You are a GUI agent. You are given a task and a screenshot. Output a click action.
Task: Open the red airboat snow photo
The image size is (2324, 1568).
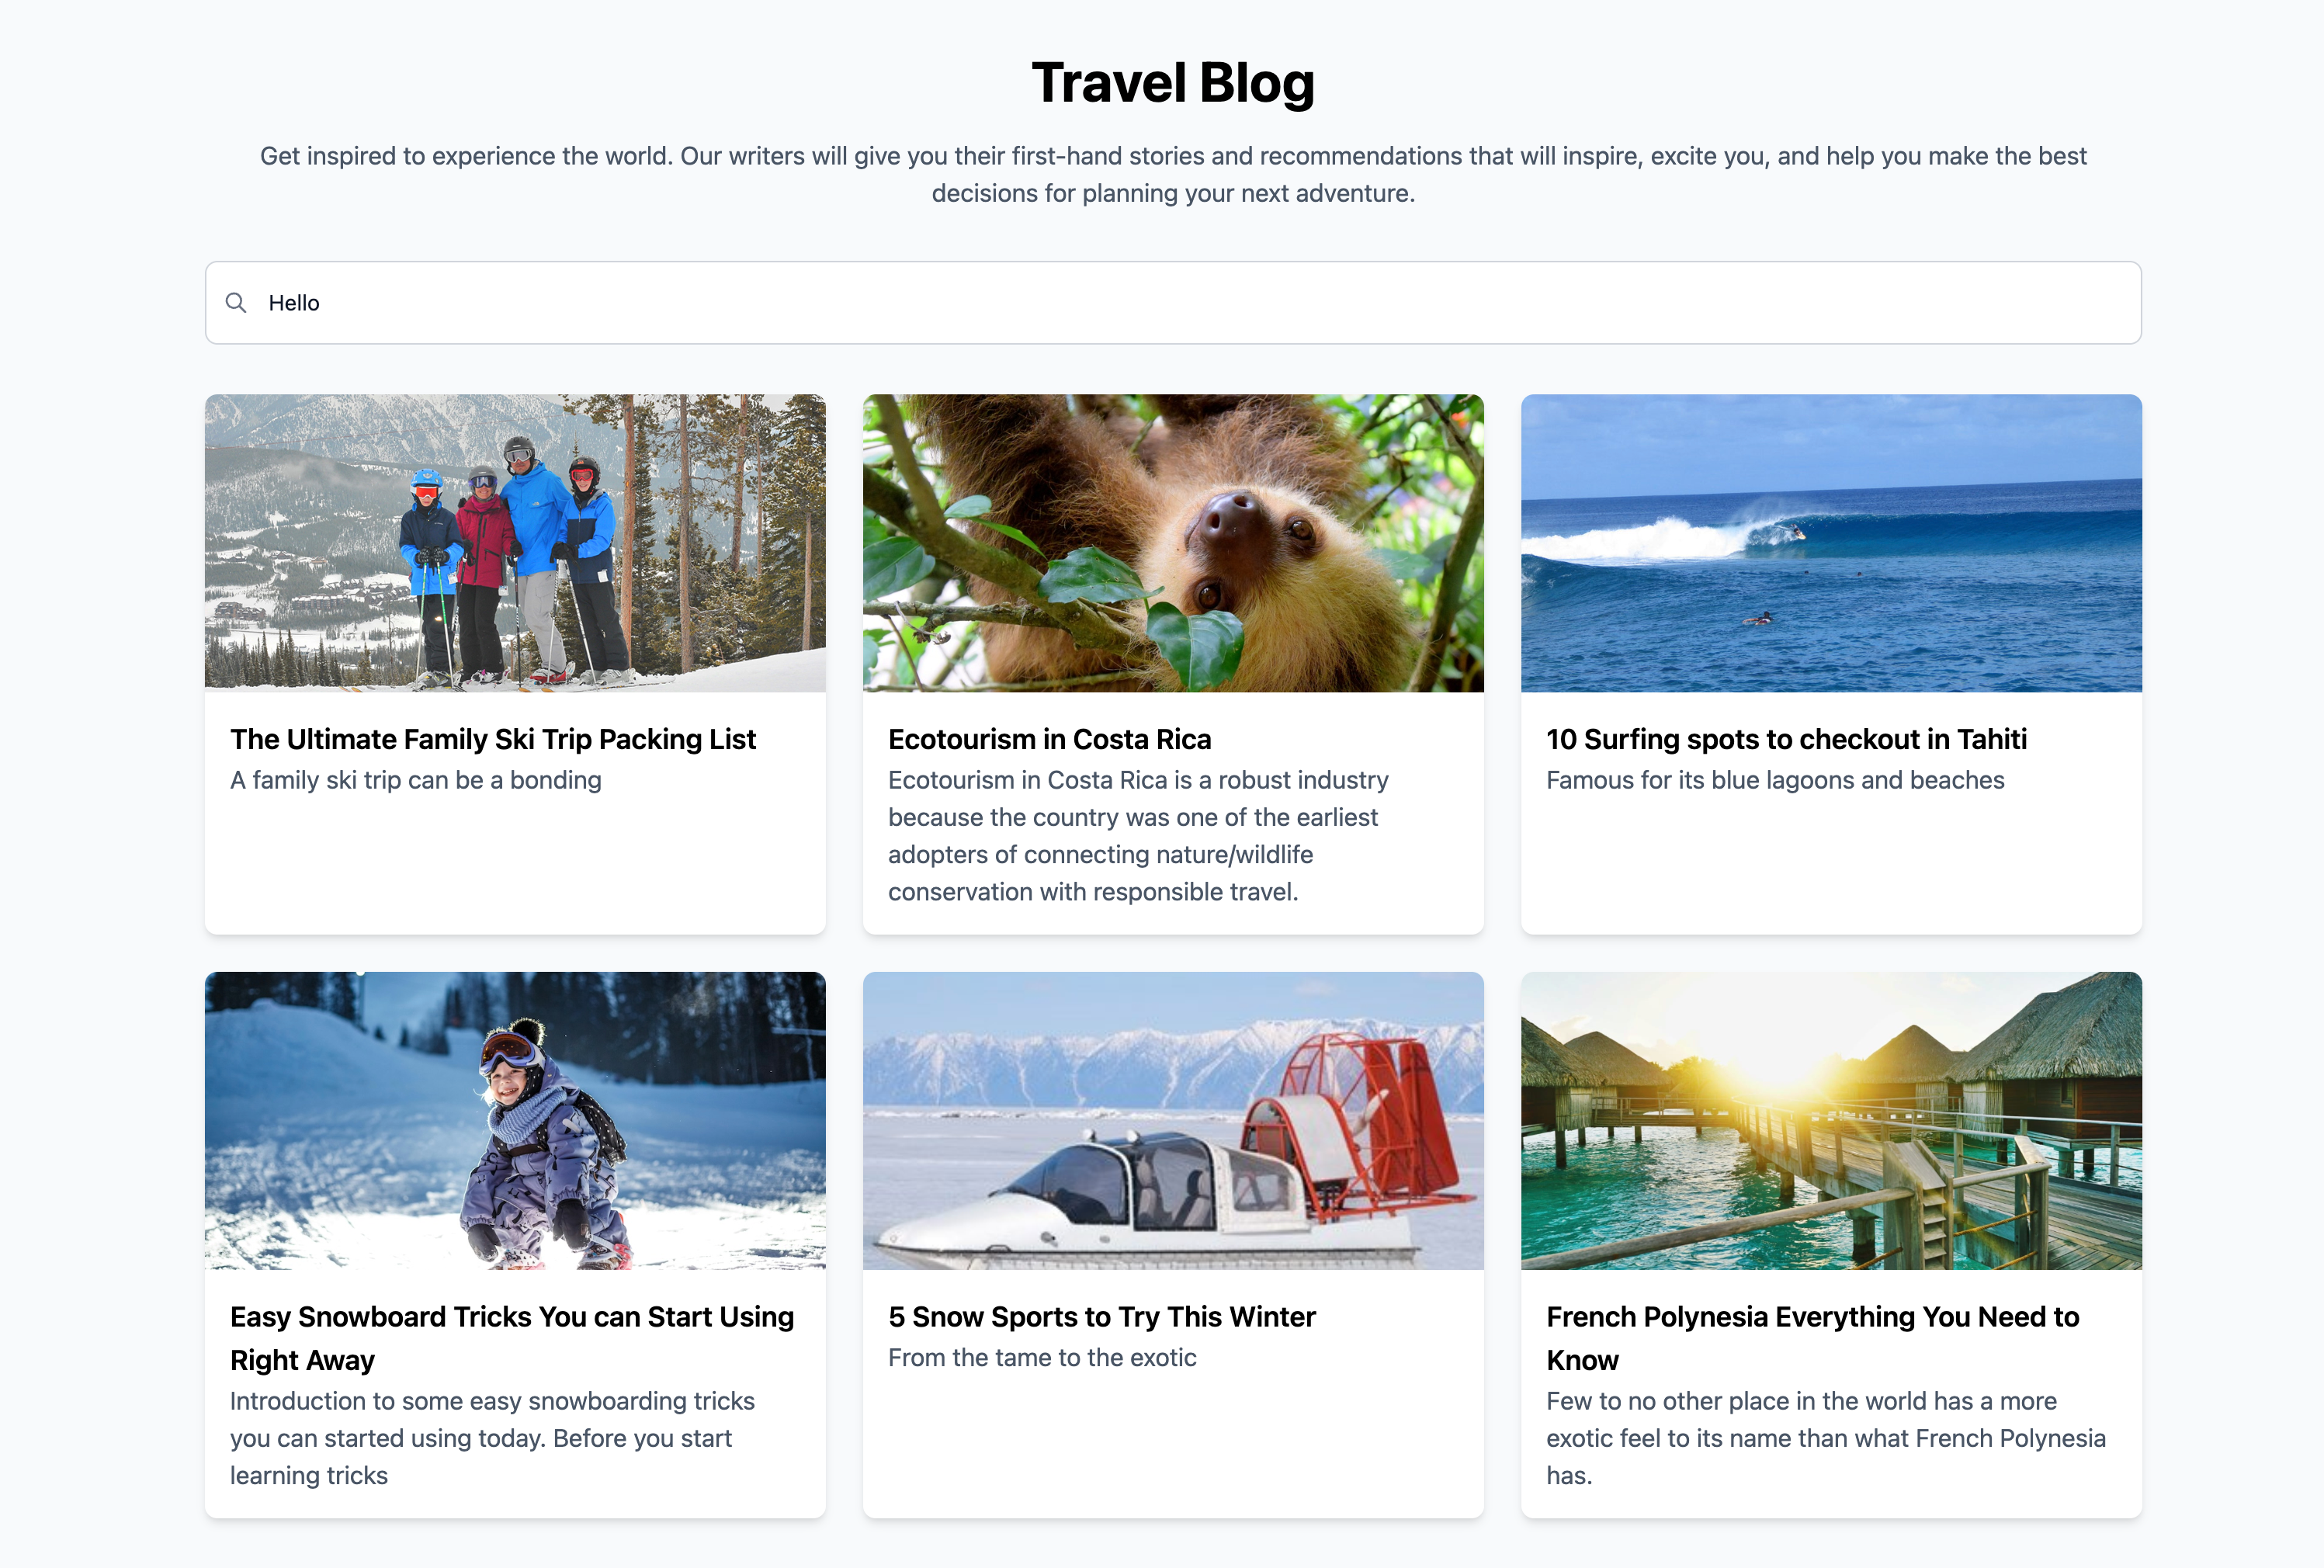tap(1173, 1120)
